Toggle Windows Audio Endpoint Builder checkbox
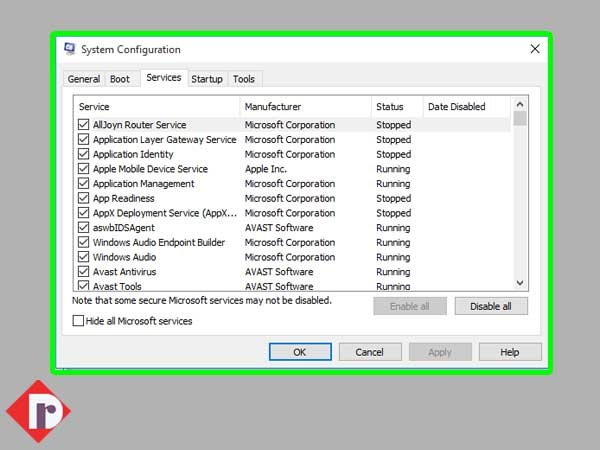 (83, 242)
